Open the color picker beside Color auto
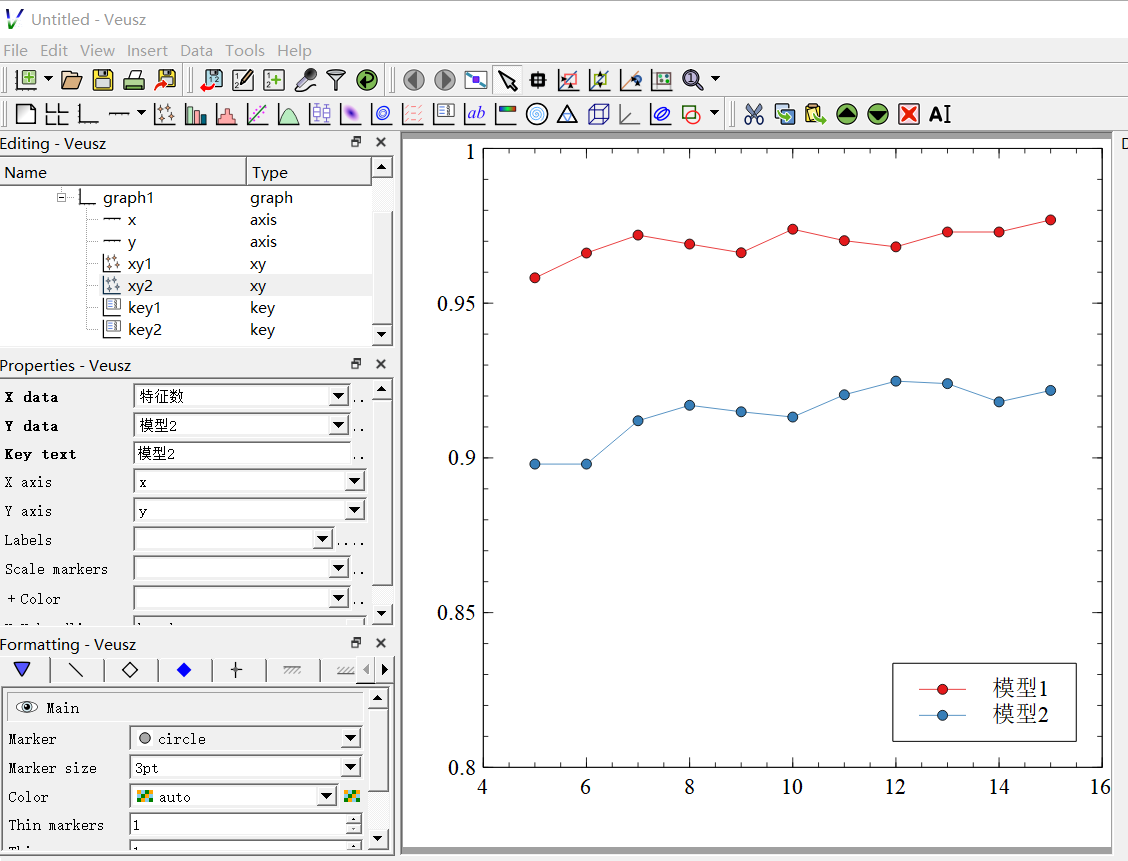The width and height of the screenshot is (1128, 861). click(352, 796)
